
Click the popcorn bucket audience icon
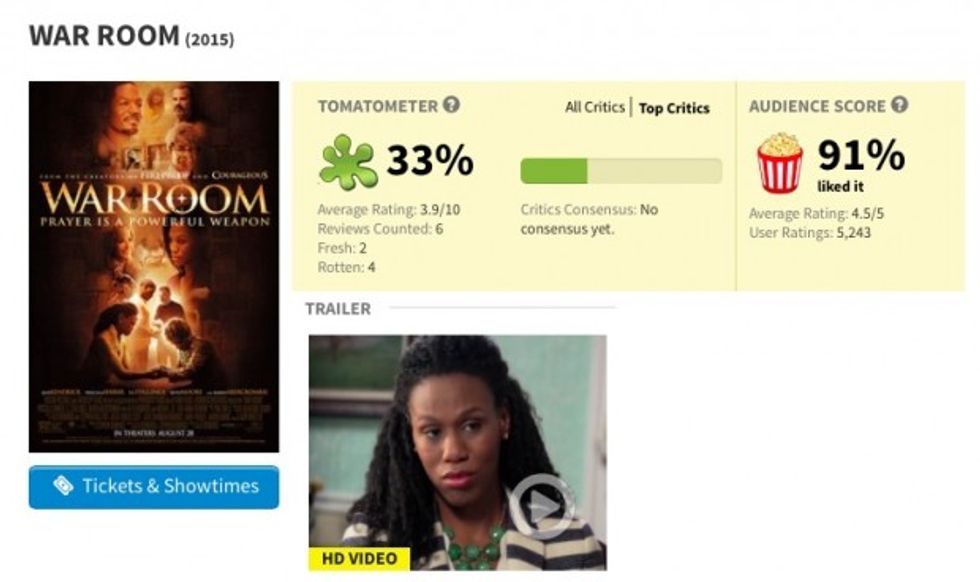[779, 163]
